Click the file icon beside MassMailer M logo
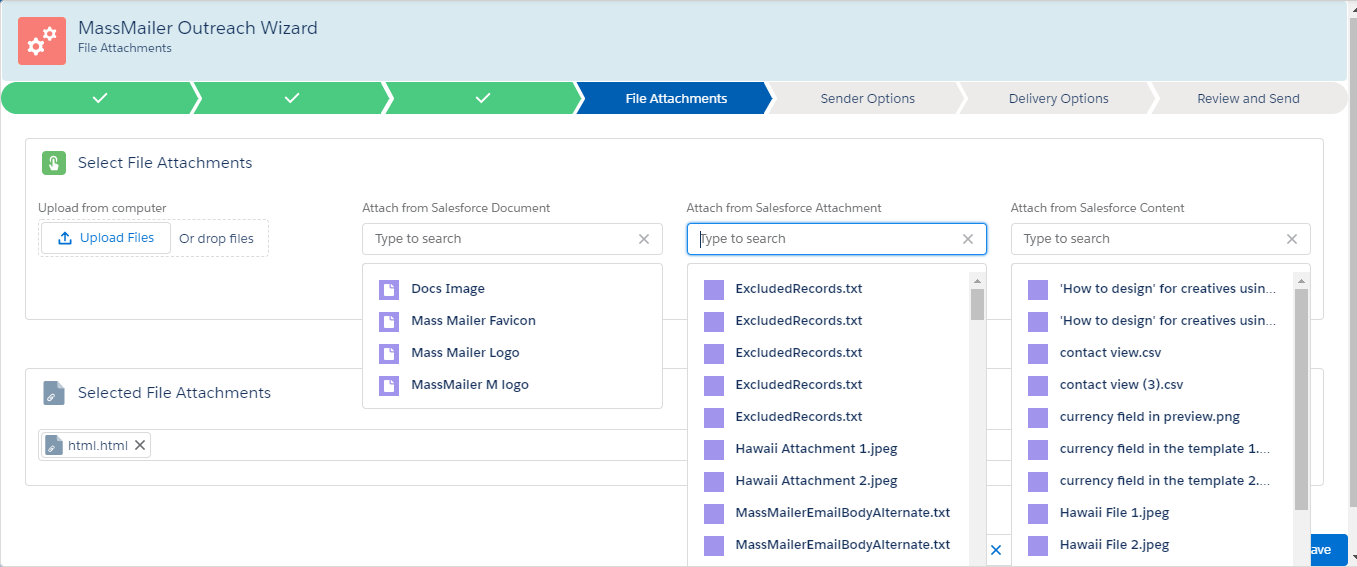The height and width of the screenshot is (567, 1357). click(389, 385)
